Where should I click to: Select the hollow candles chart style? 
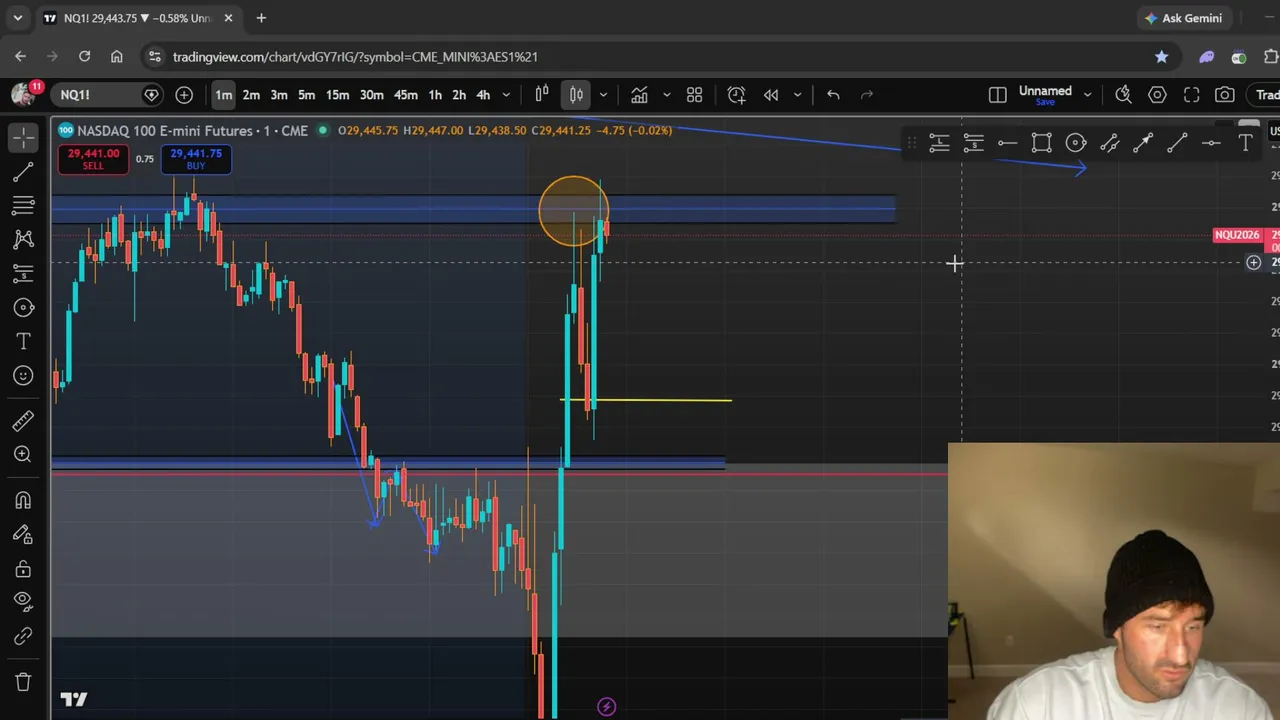tap(542, 95)
